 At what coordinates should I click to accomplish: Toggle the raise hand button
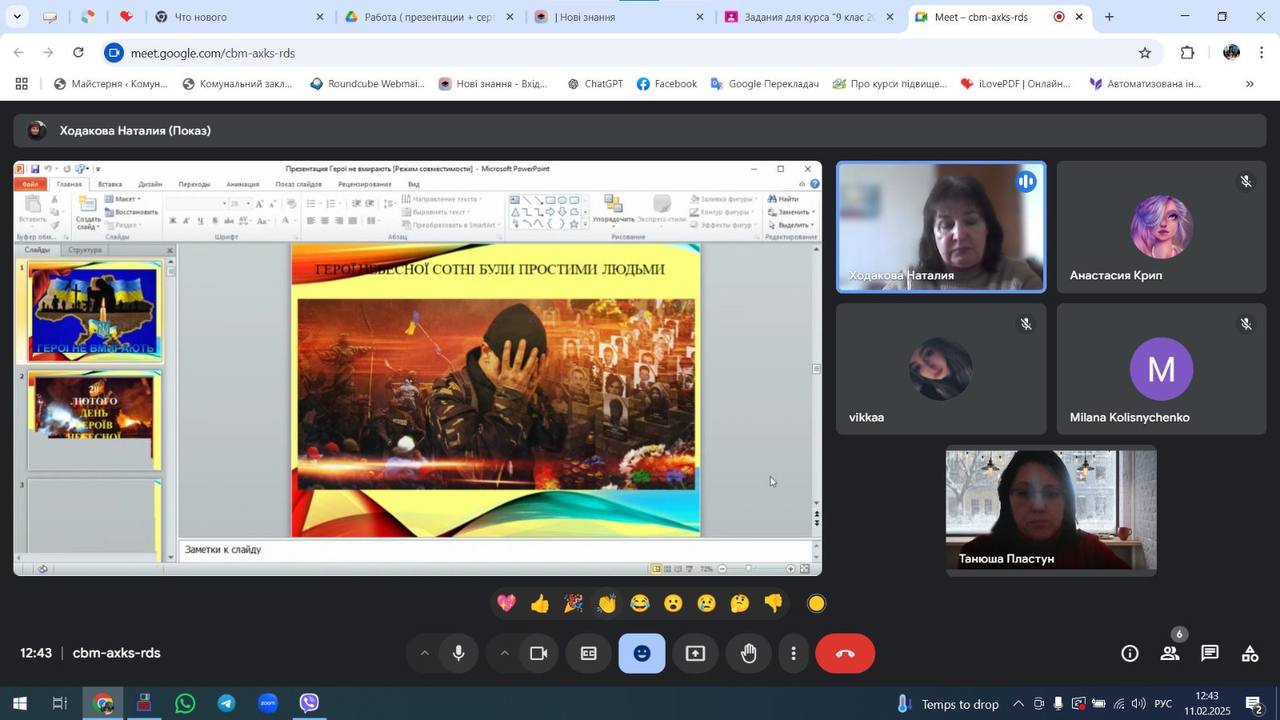748,654
